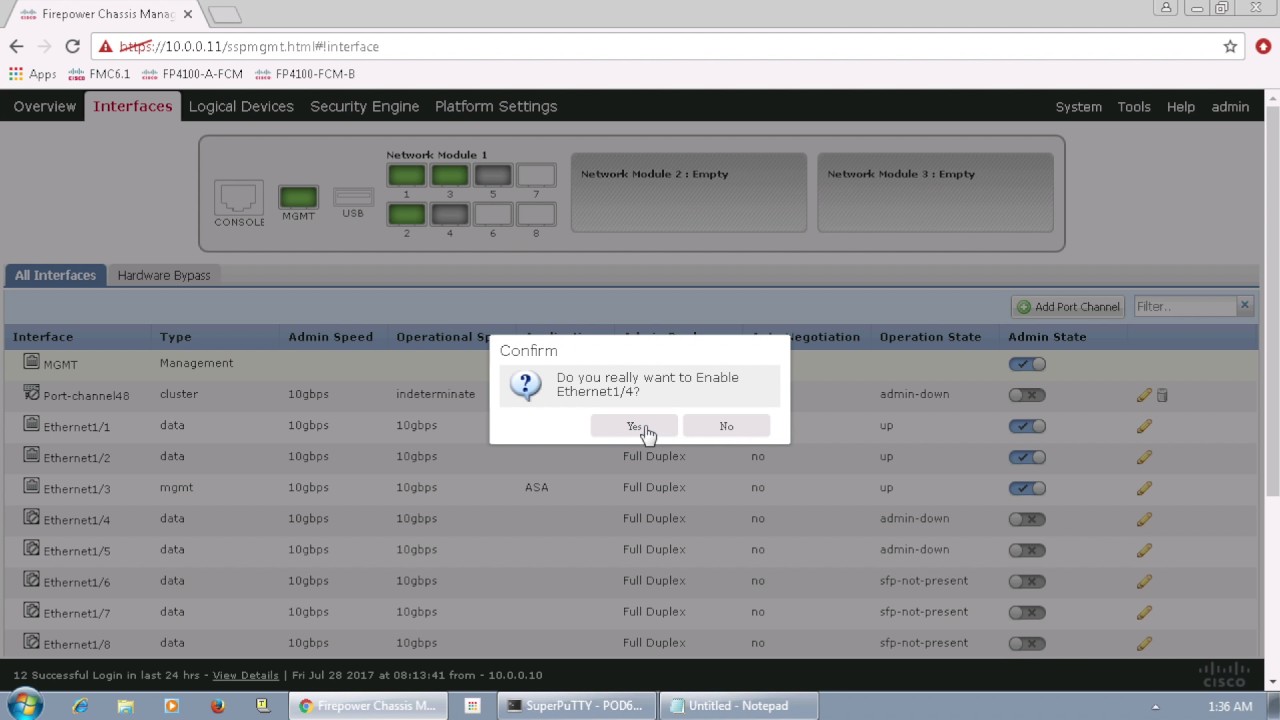Open the admin user menu

pyautogui.click(x=1230, y=106)
